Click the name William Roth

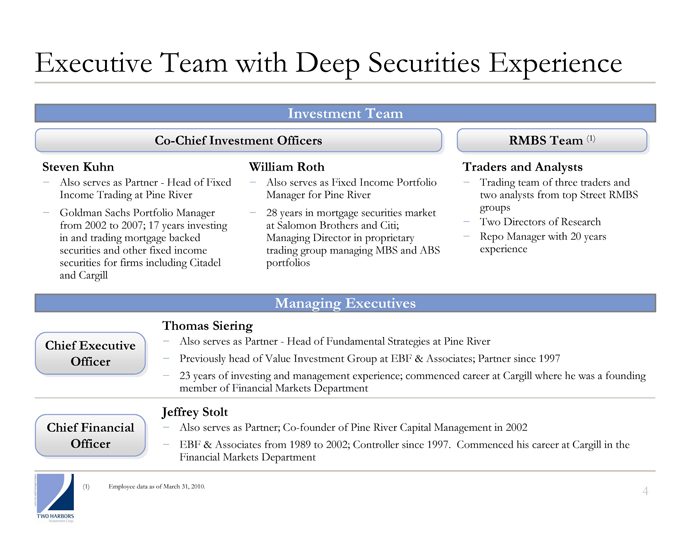point(286,167)
